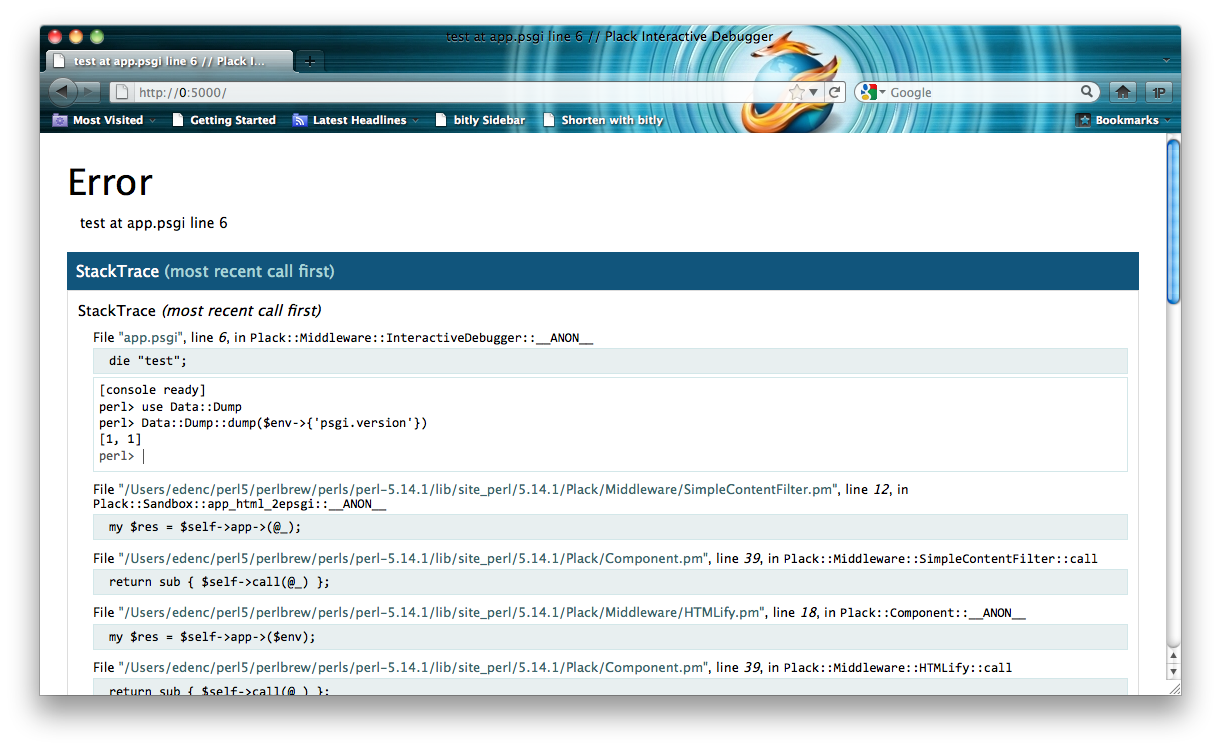Click the "app.psgi" file name in first frame
1221x750 pixels.
[x=151, y=338]
